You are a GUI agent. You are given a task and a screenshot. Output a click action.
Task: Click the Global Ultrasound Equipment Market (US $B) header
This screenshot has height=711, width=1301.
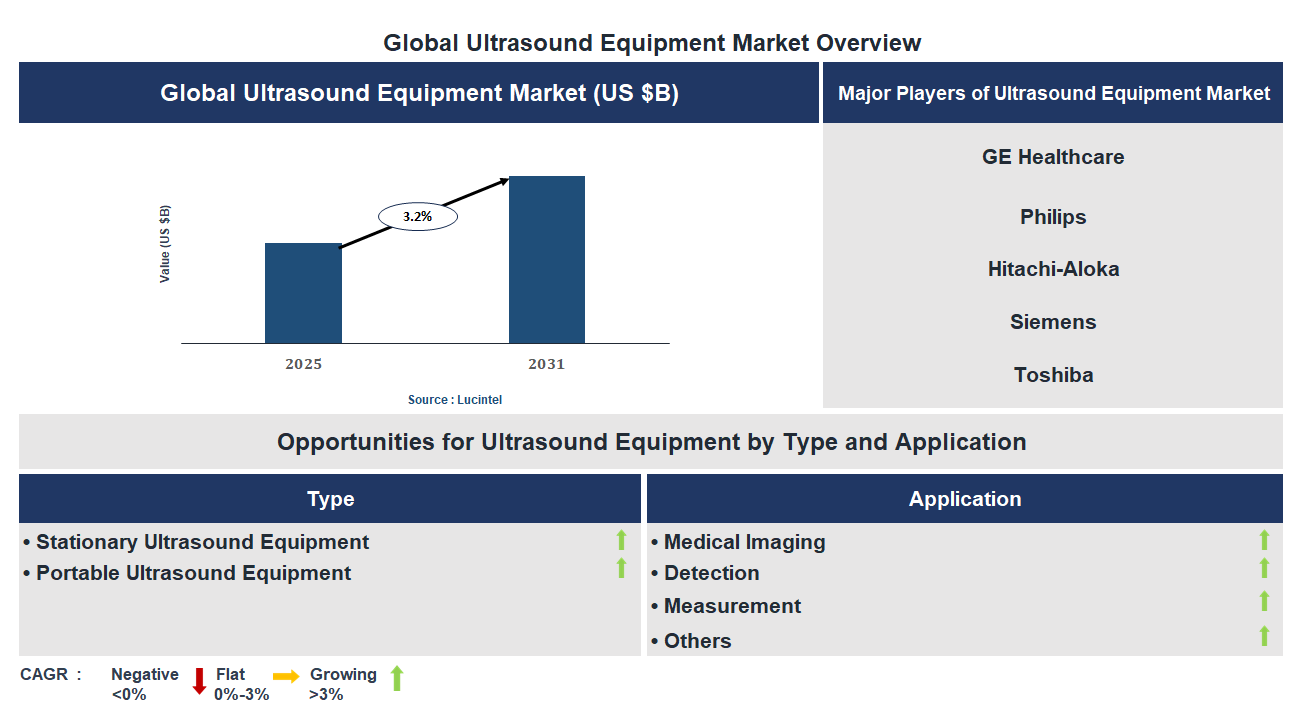419,93
